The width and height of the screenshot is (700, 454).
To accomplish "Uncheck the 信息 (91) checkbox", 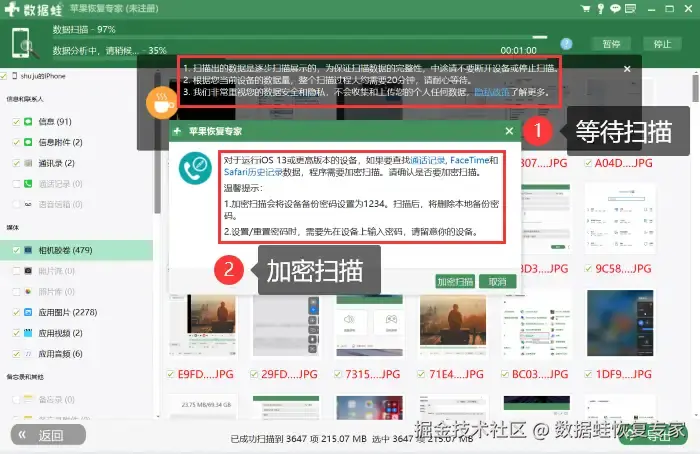I will (x=16, y=122).
